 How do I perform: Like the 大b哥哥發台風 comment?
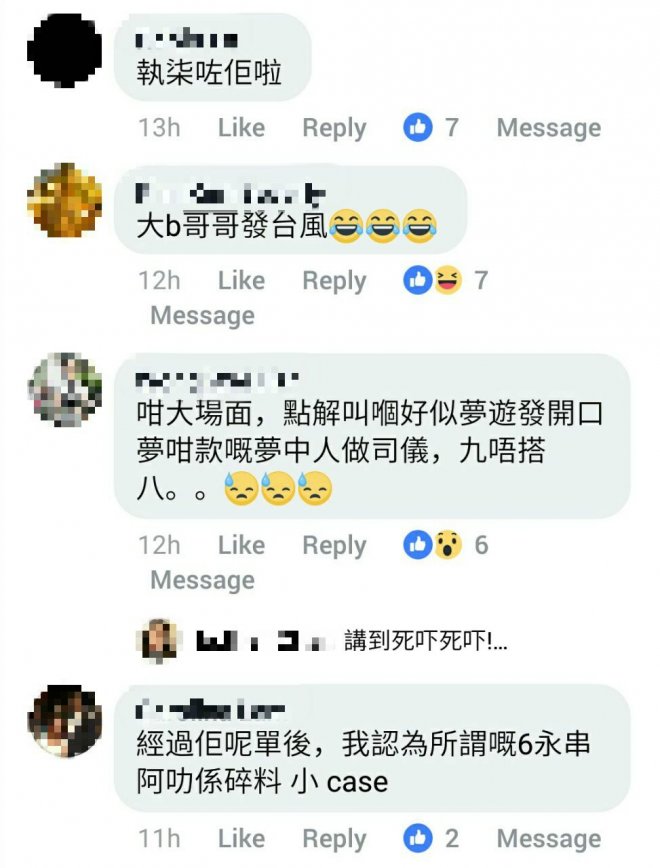241,280
